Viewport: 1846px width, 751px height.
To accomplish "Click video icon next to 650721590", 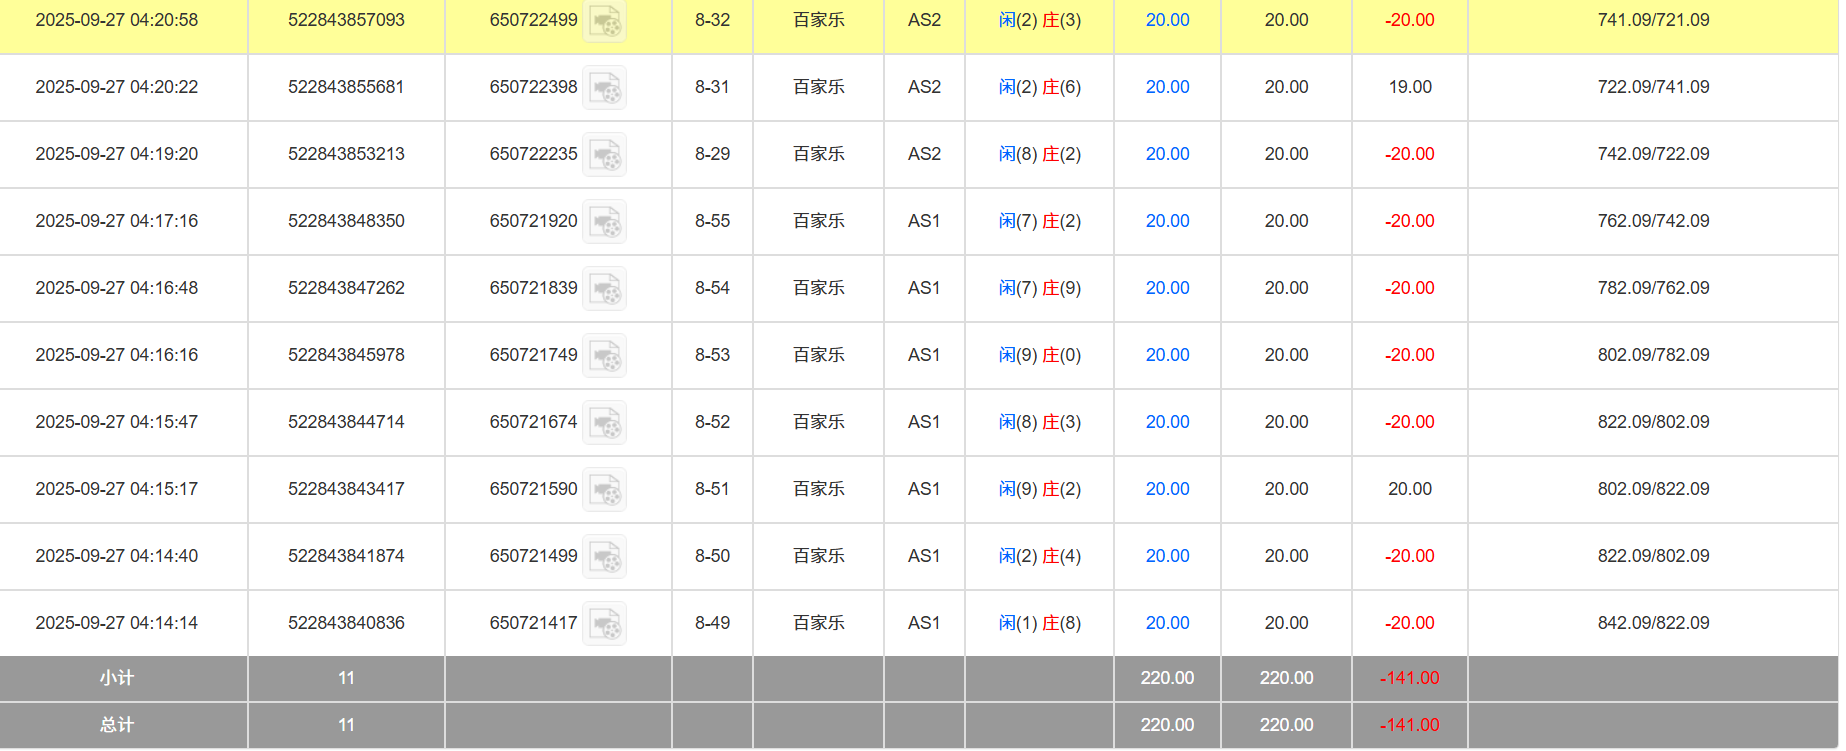I will pos(605,490).
